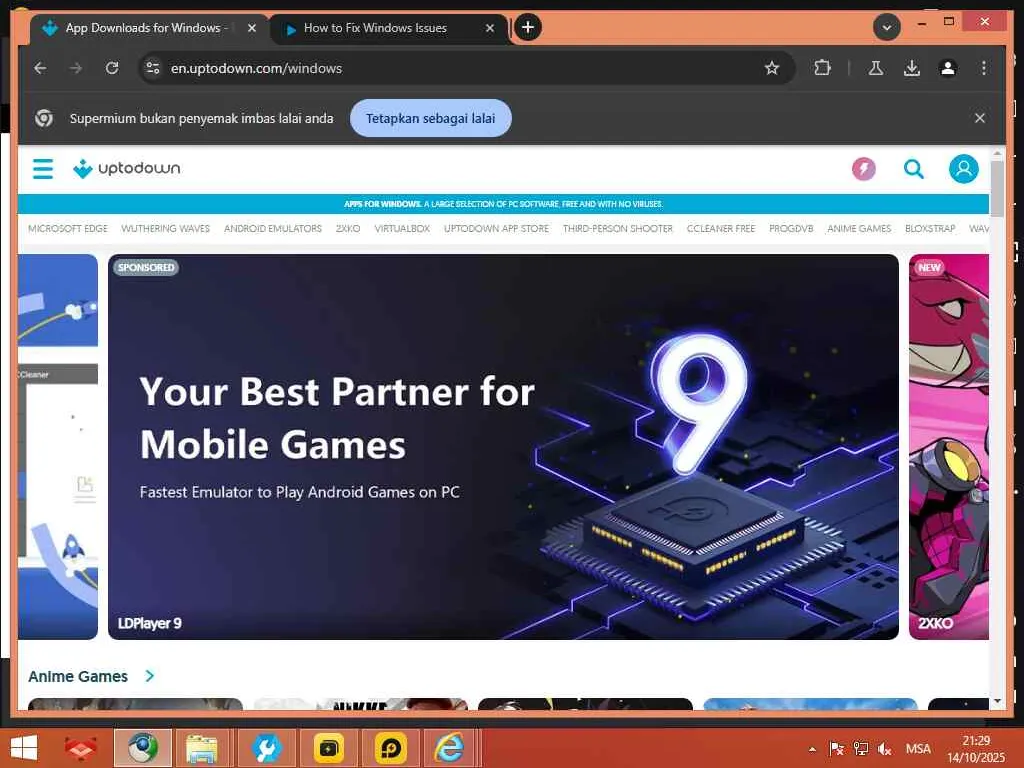
Task: Click the muted volume tray icon
Action: [885, 749]
